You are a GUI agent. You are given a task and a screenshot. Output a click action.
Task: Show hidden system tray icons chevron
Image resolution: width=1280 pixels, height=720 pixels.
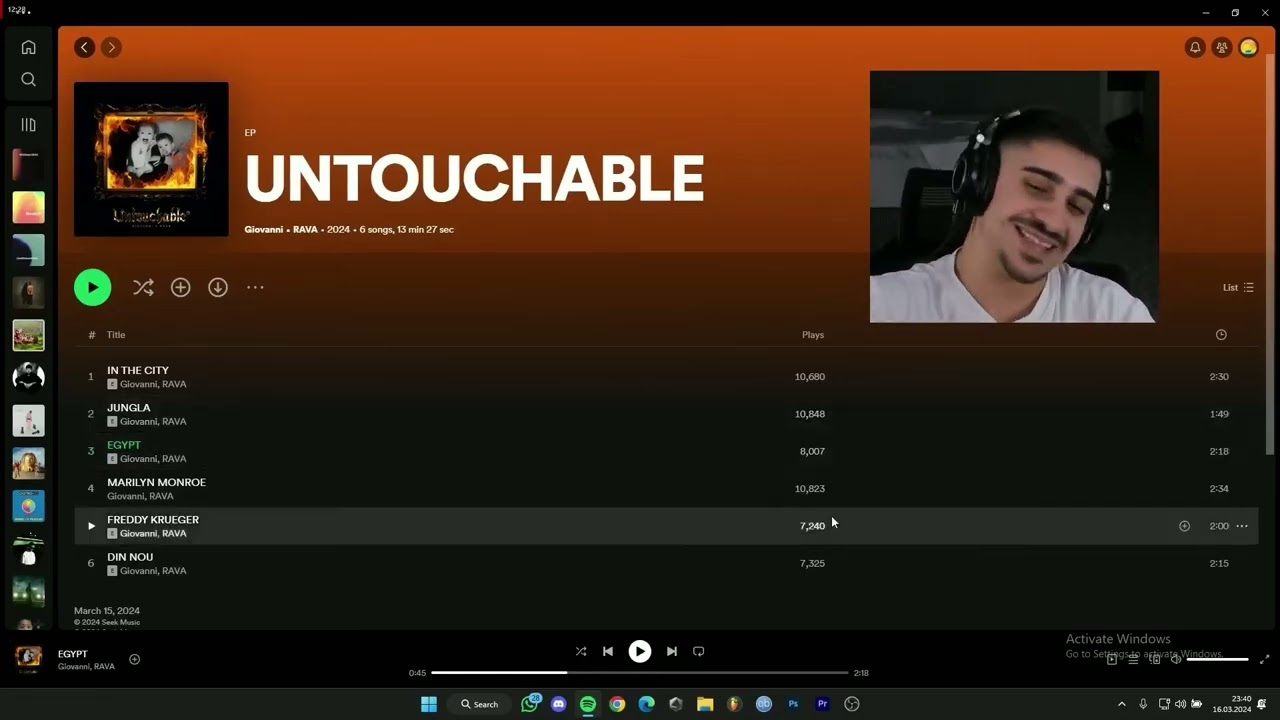pos(1121,704)
